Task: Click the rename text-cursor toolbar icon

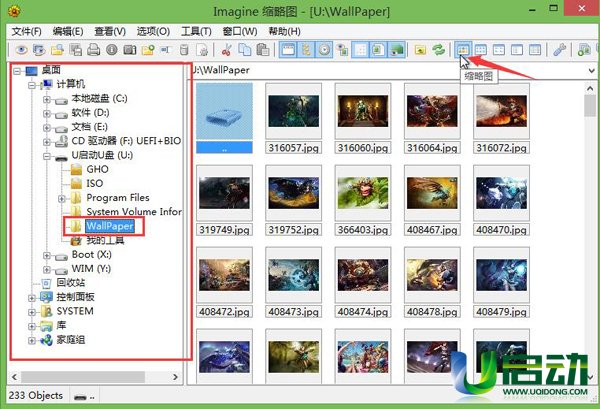Action: [166, 50]
